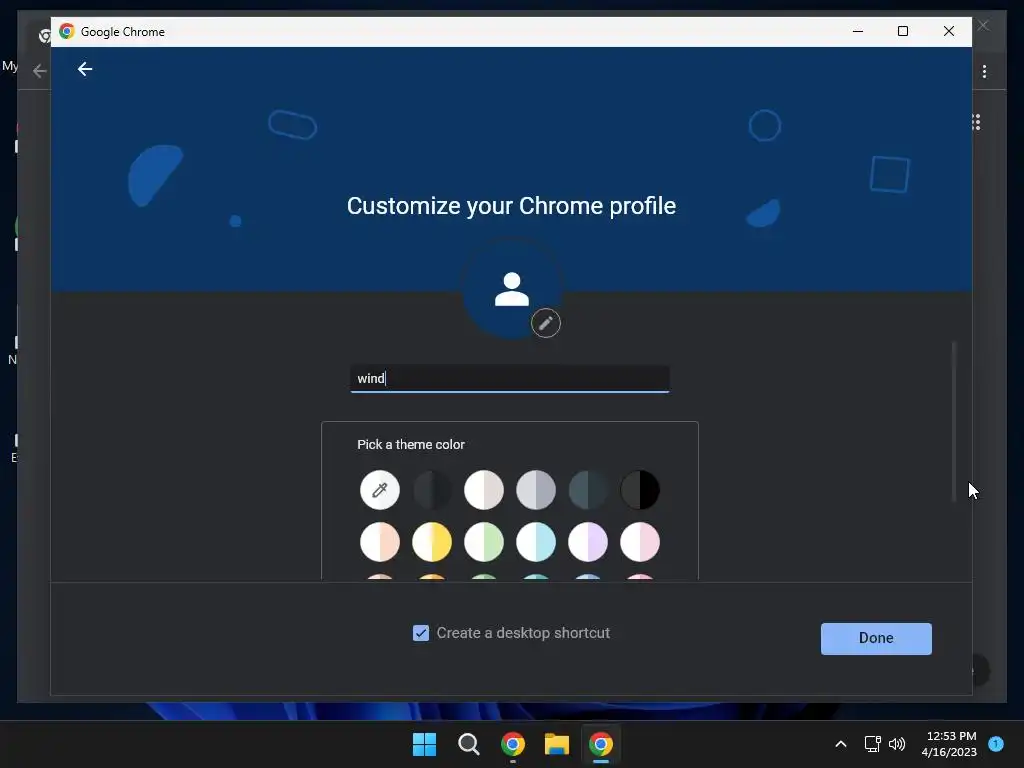Viewport: 1024px width, 768px height.
Task: Pick the light grey theme color swatch
Action: pos(536,490)
